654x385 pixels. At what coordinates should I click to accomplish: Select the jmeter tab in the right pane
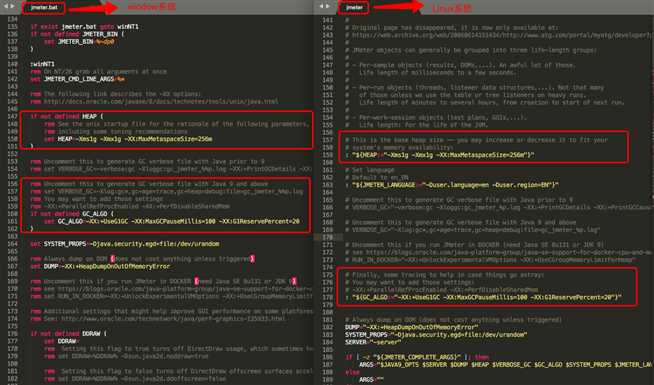[x=354, y=8]
